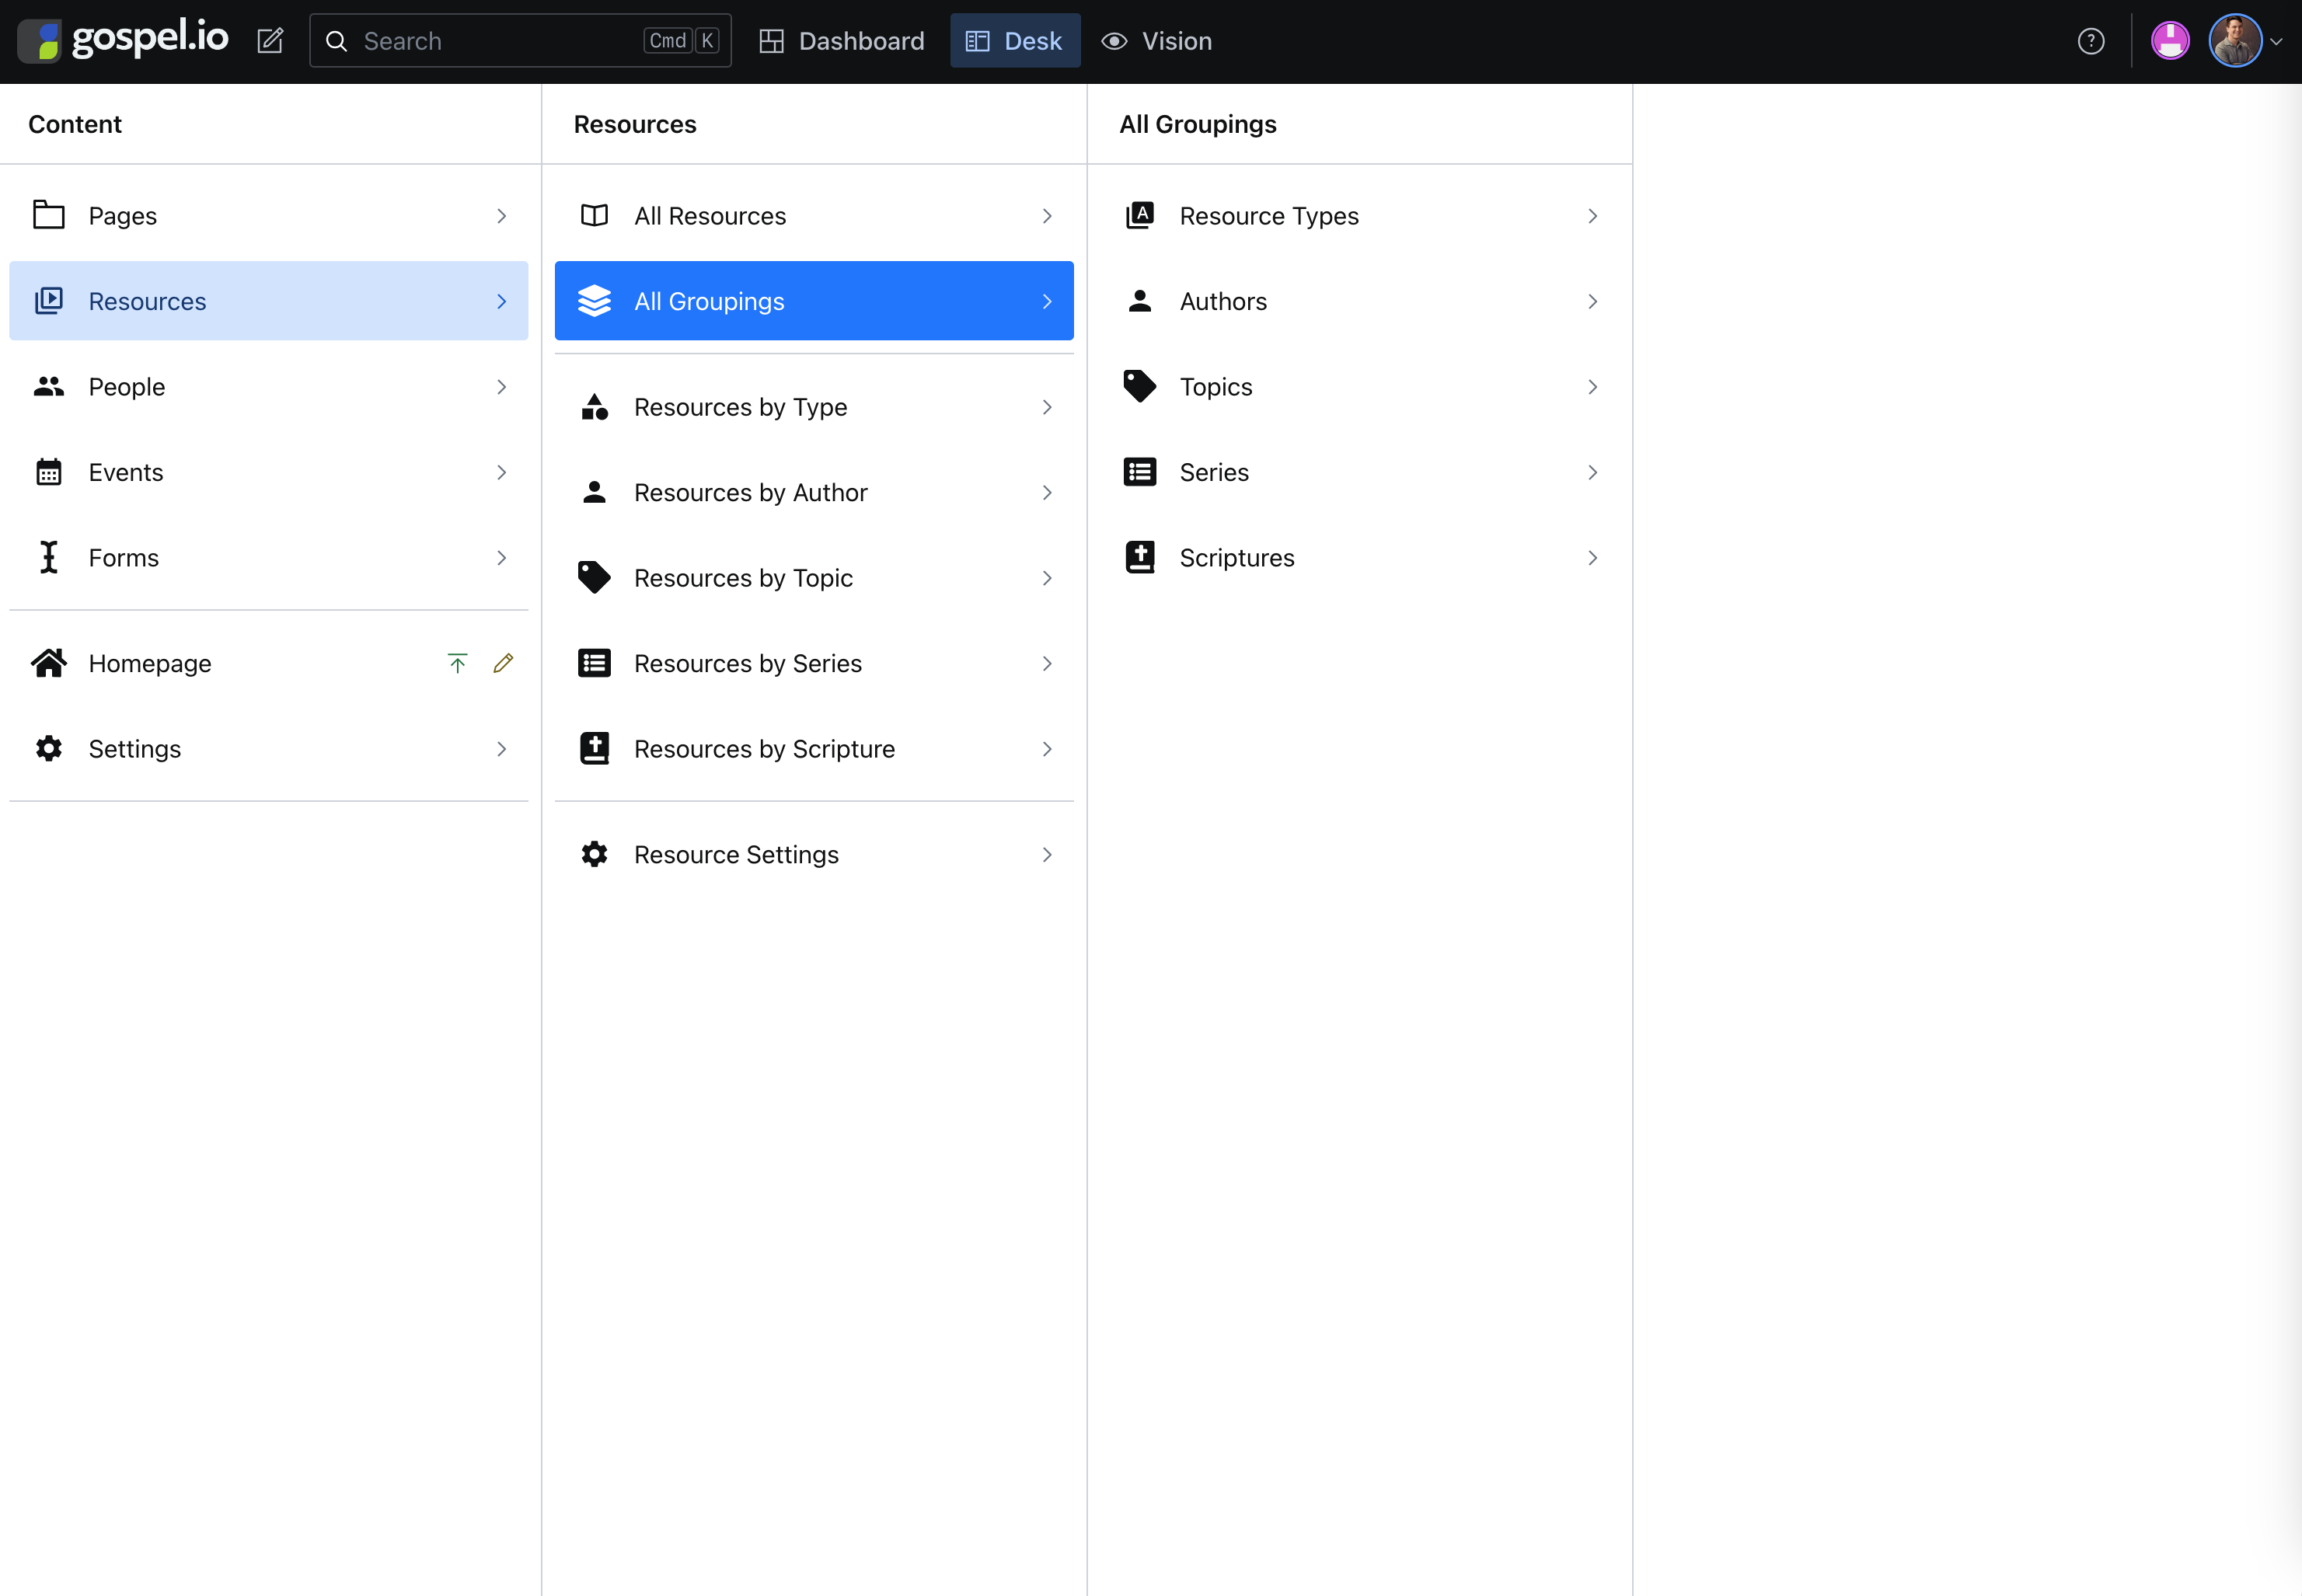Viewport: 2302px width, 1596px height.
Task: Click the Scriptures bible icon
Action: click(1140, 557)
